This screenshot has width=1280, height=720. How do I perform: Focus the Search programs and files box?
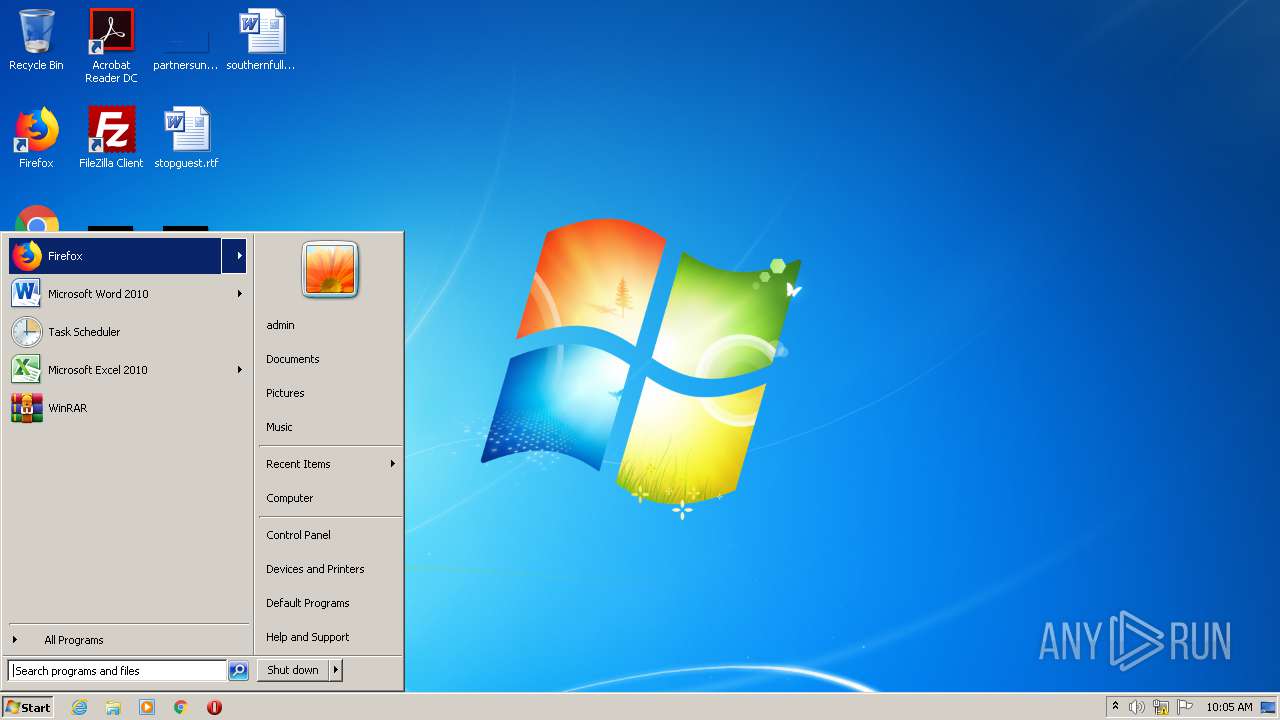[117, 671]
